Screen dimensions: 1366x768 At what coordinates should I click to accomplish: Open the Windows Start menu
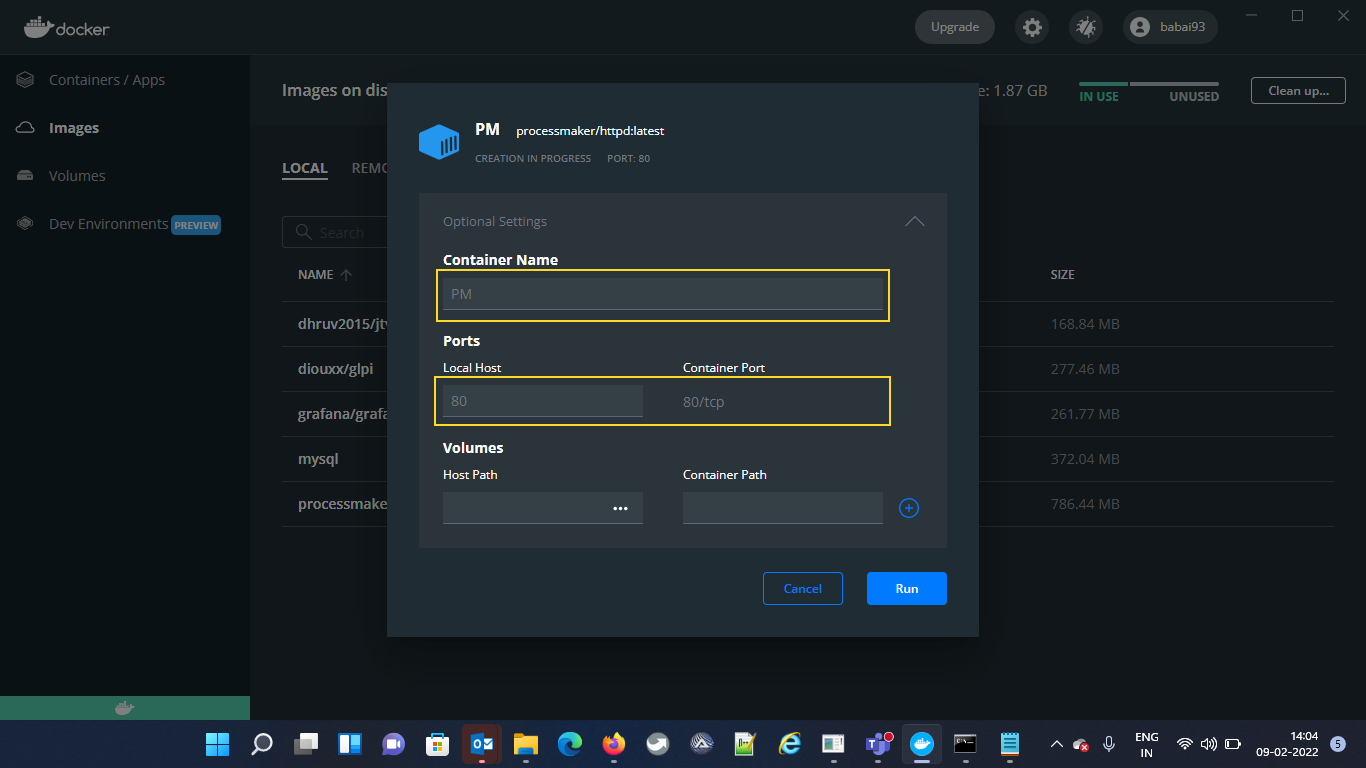point(217,744)
